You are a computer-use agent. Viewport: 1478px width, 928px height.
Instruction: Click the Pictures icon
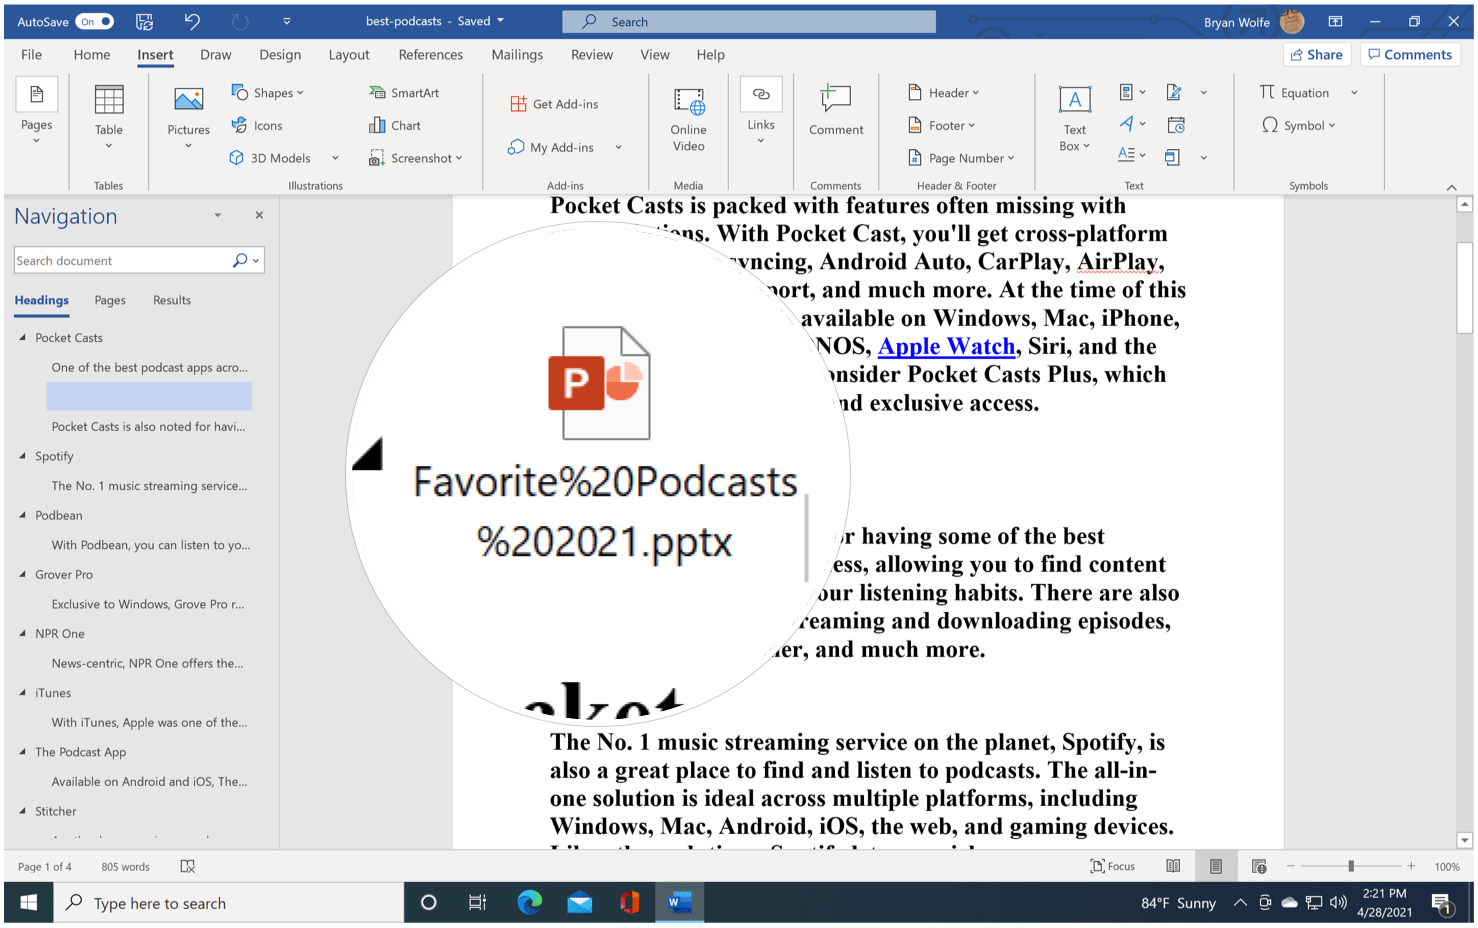(188, 99)
